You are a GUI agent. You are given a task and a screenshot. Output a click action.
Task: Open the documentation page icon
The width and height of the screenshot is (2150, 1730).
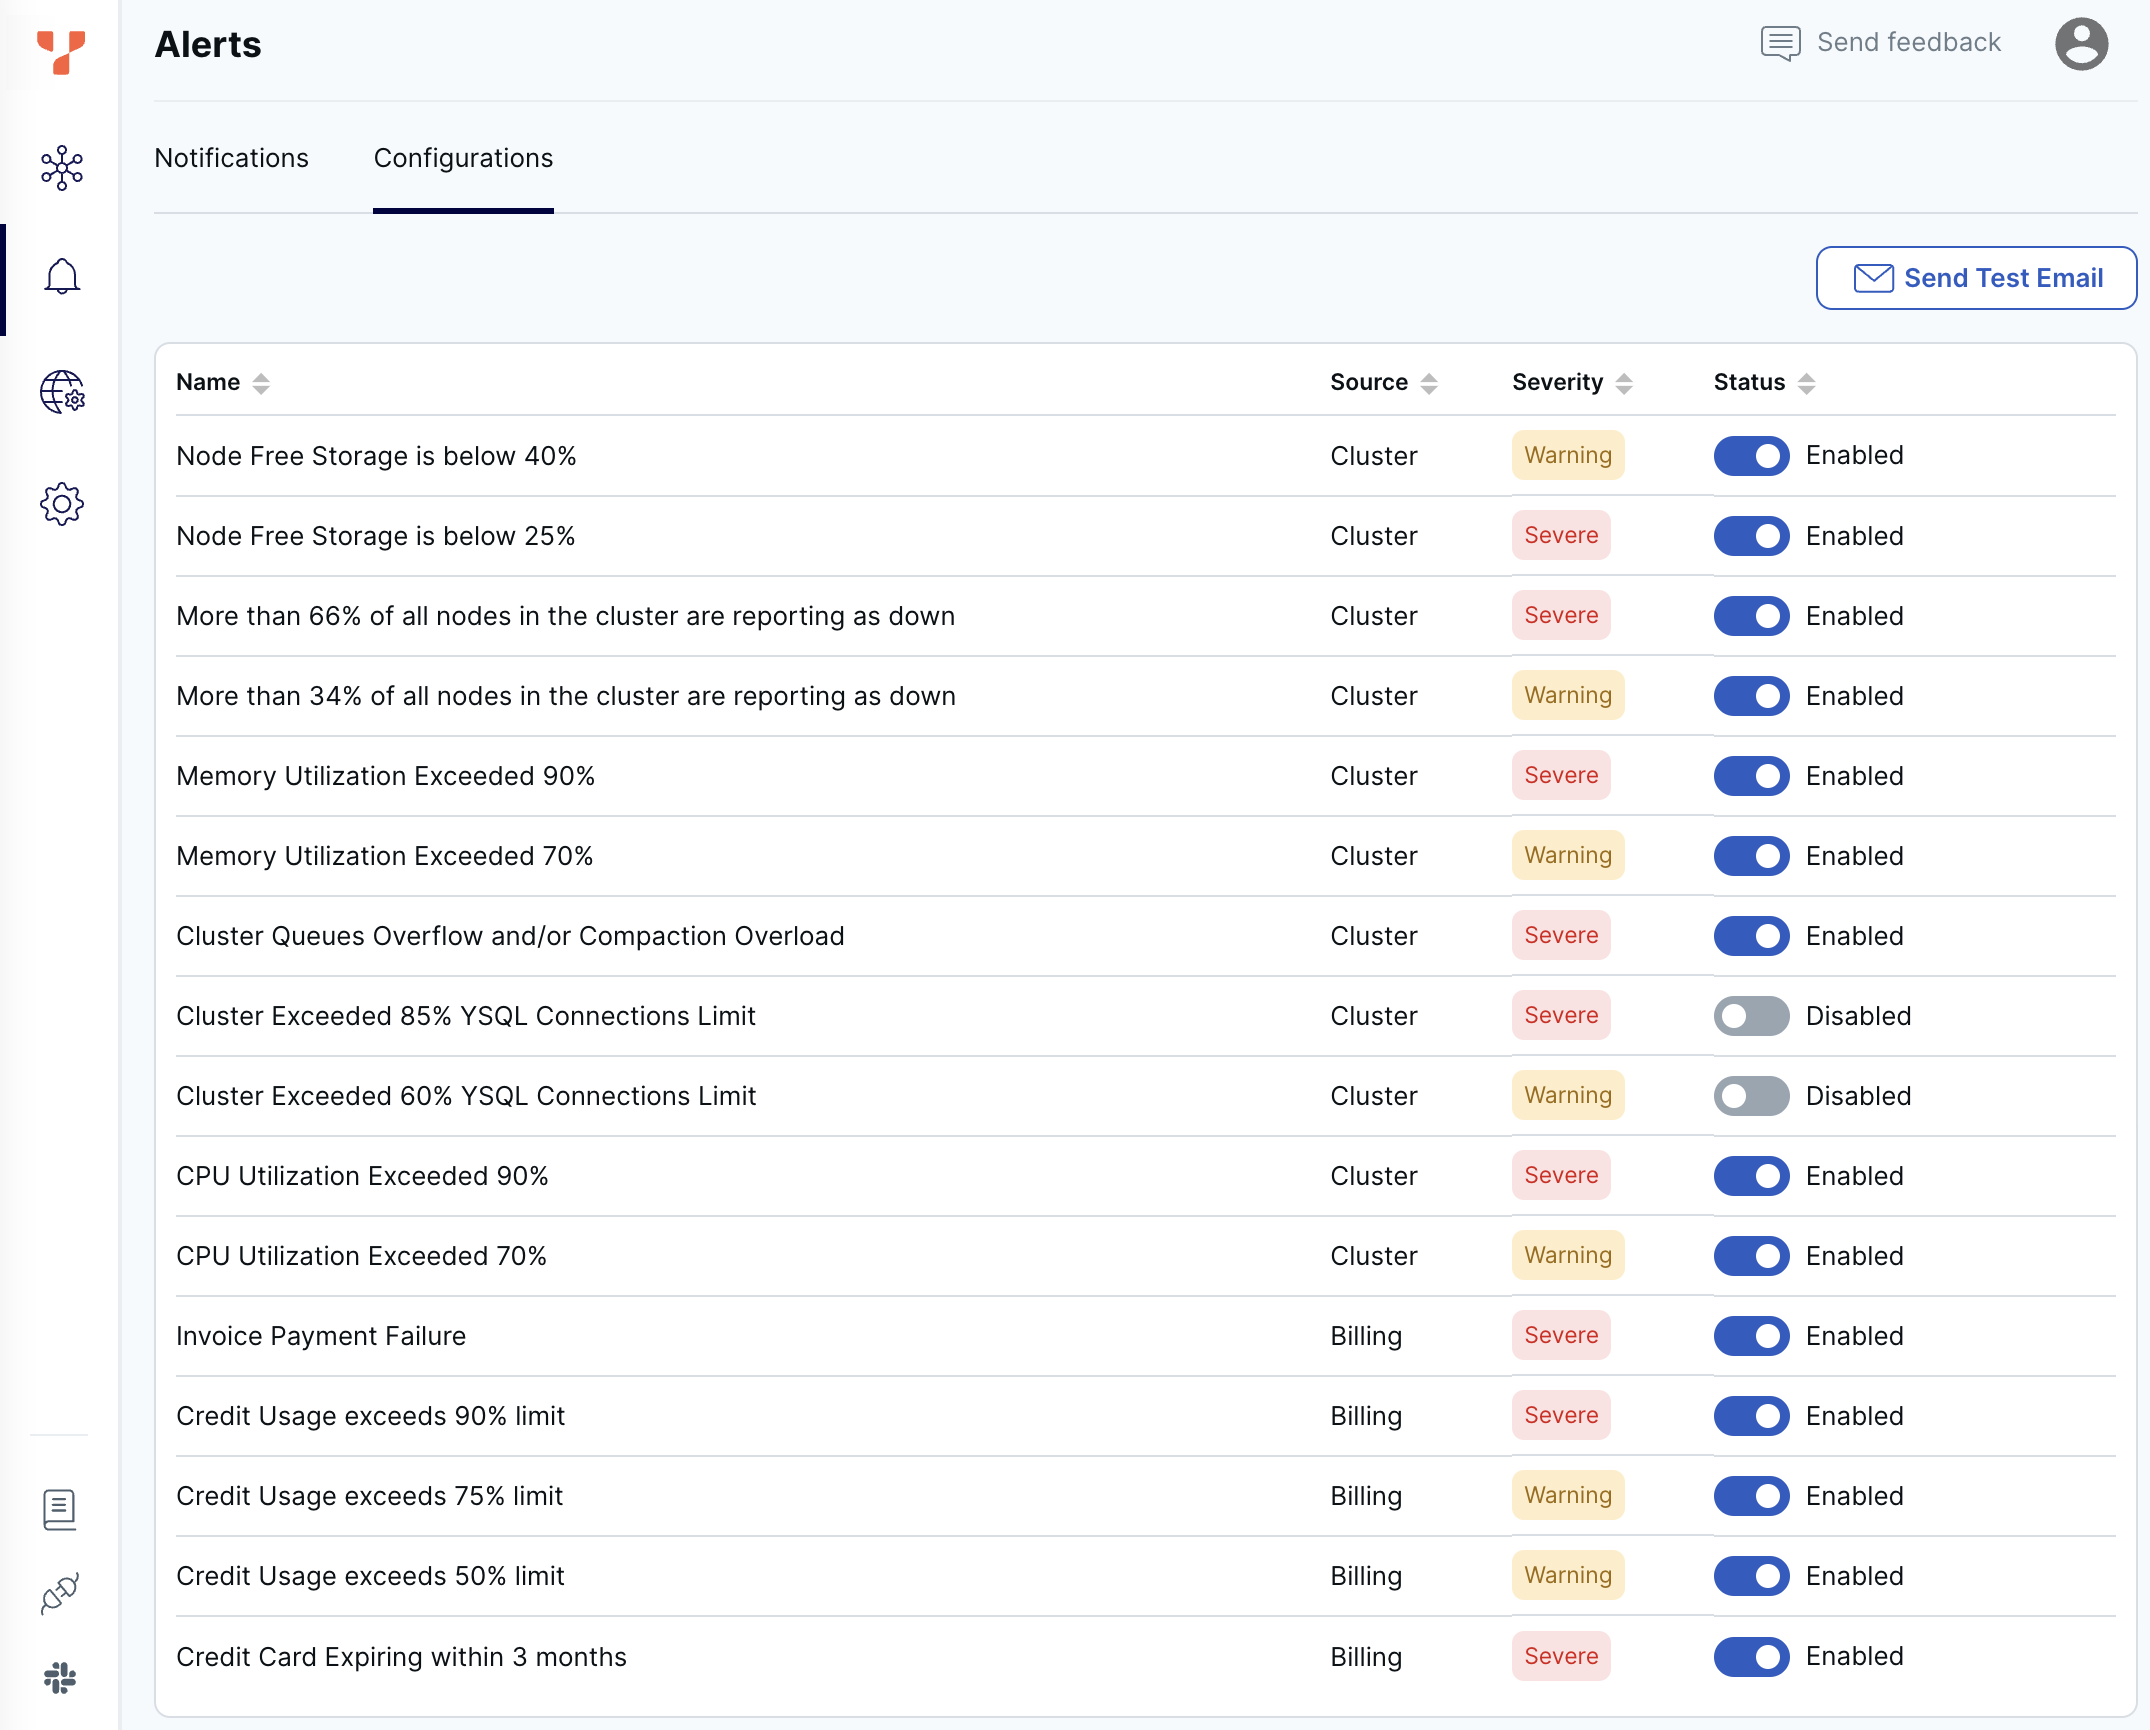(59, 1509)
